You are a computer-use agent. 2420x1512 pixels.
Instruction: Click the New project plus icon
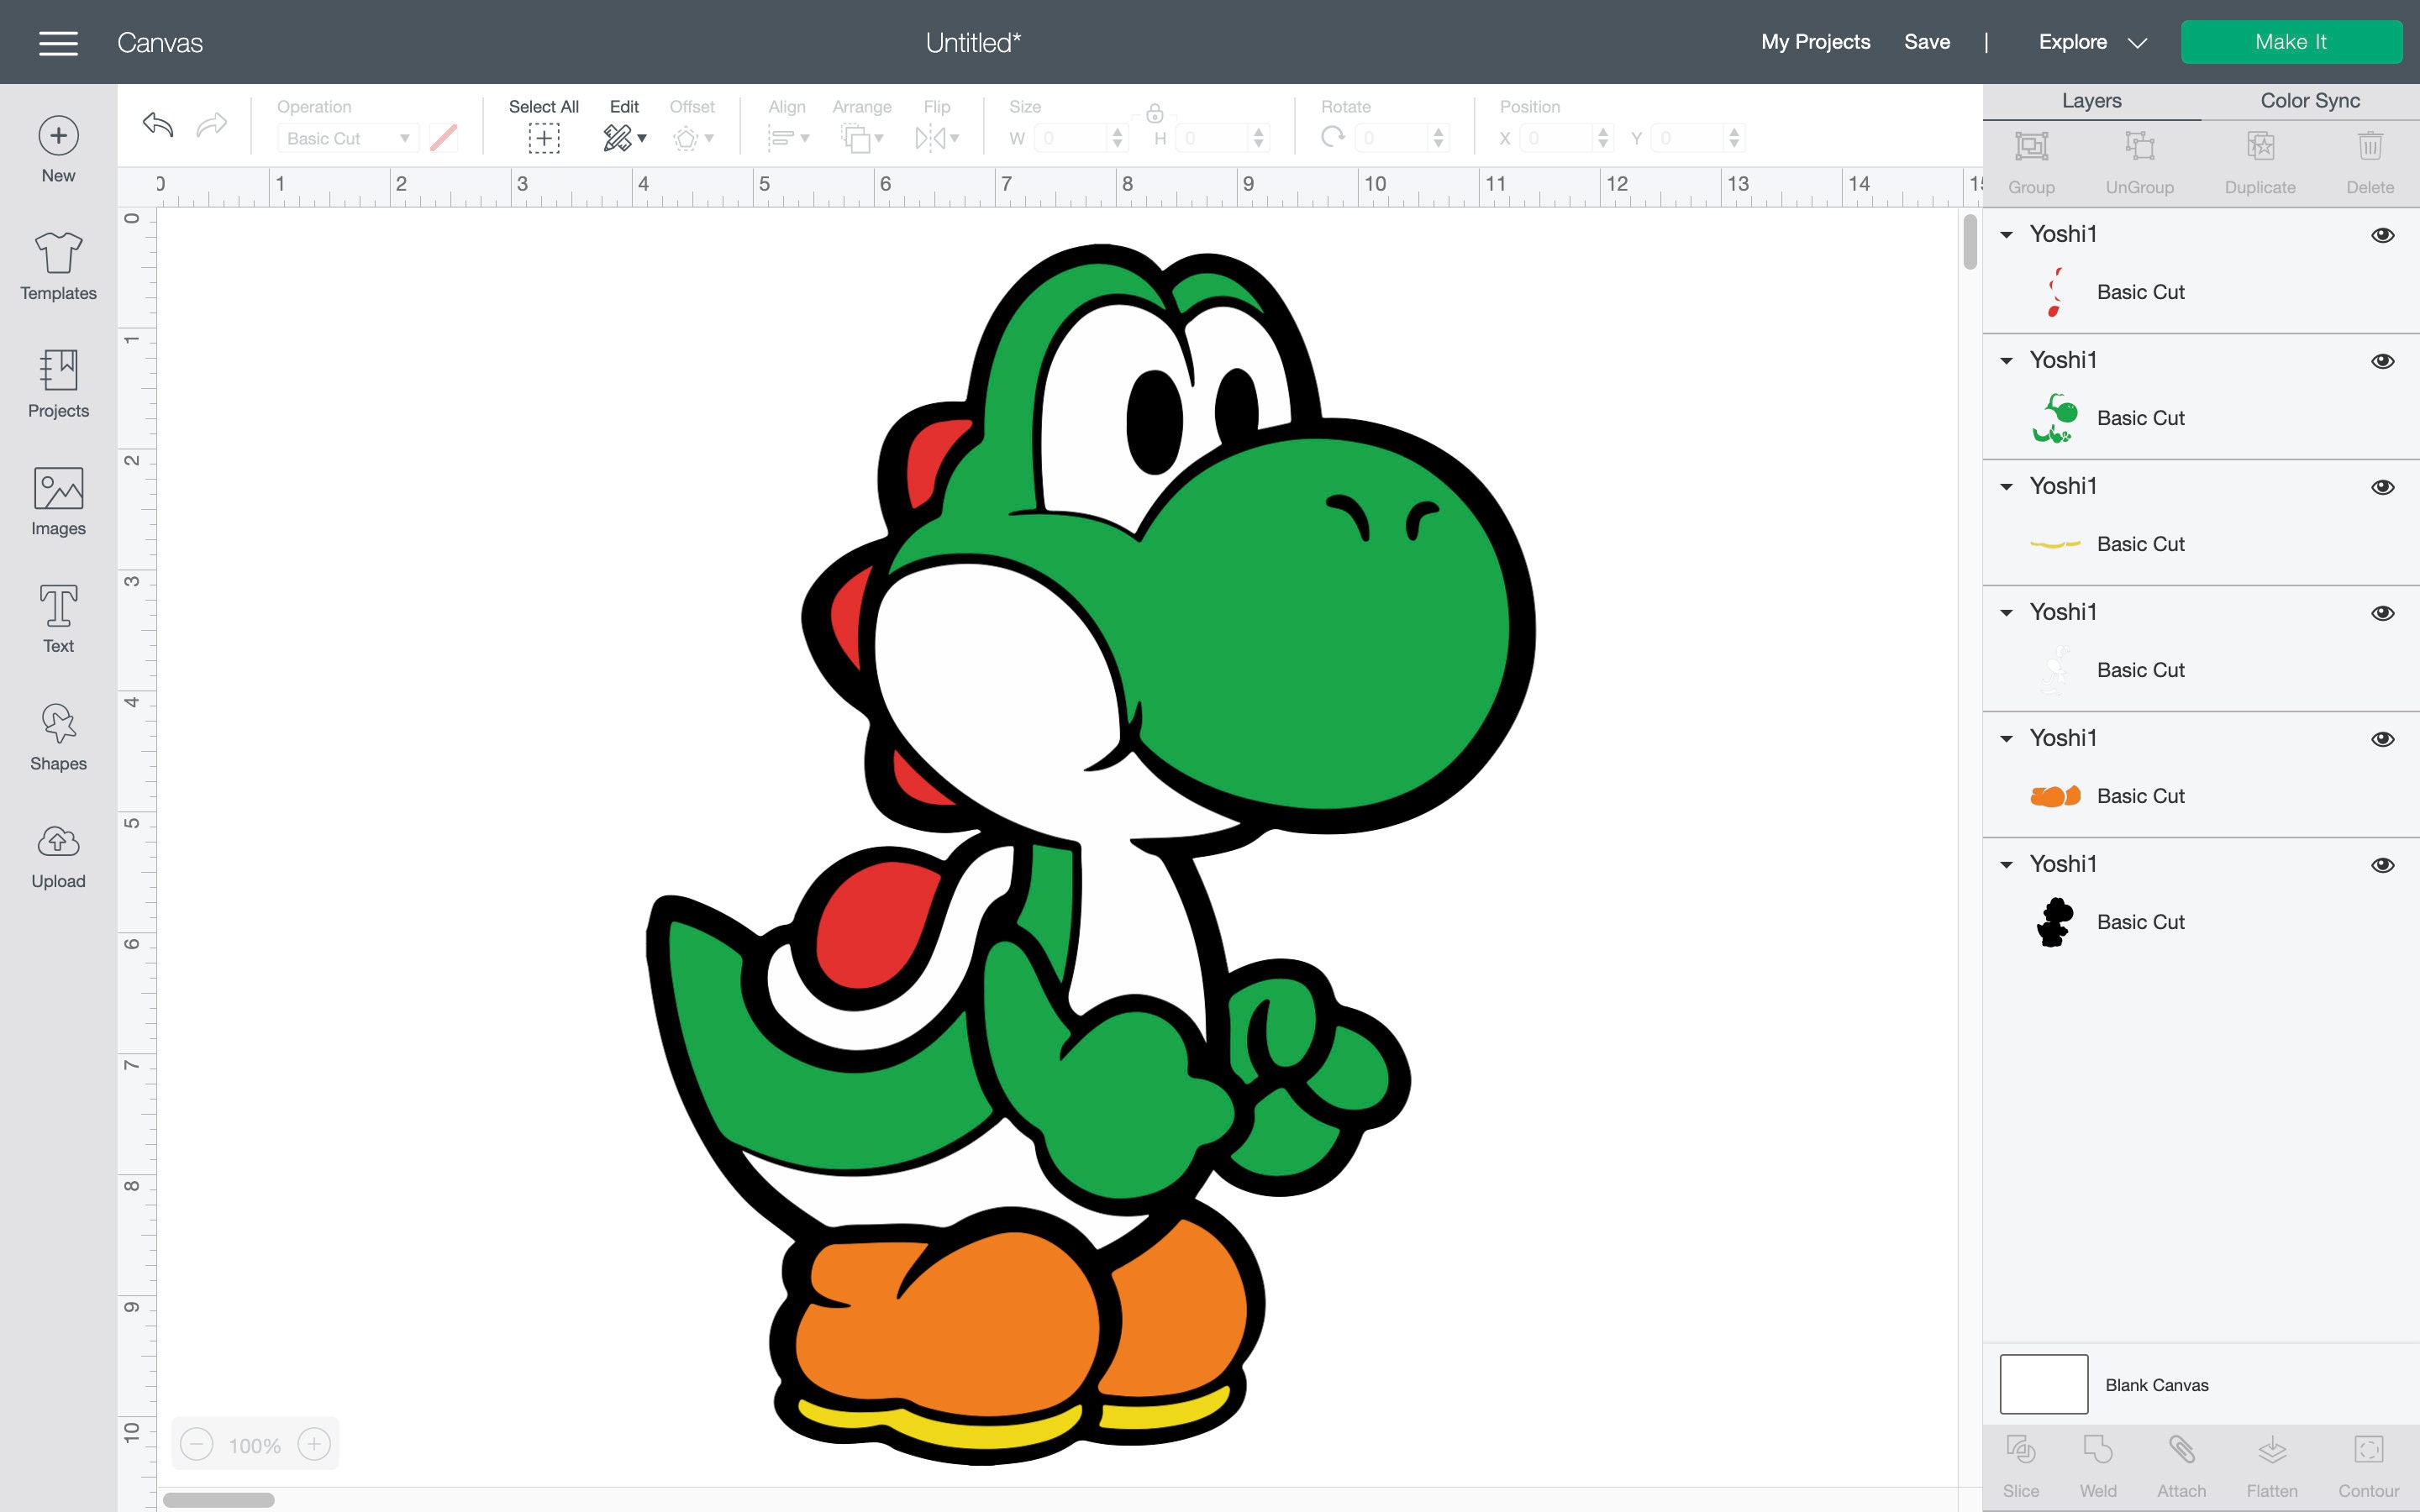click(x=58, y=135)
